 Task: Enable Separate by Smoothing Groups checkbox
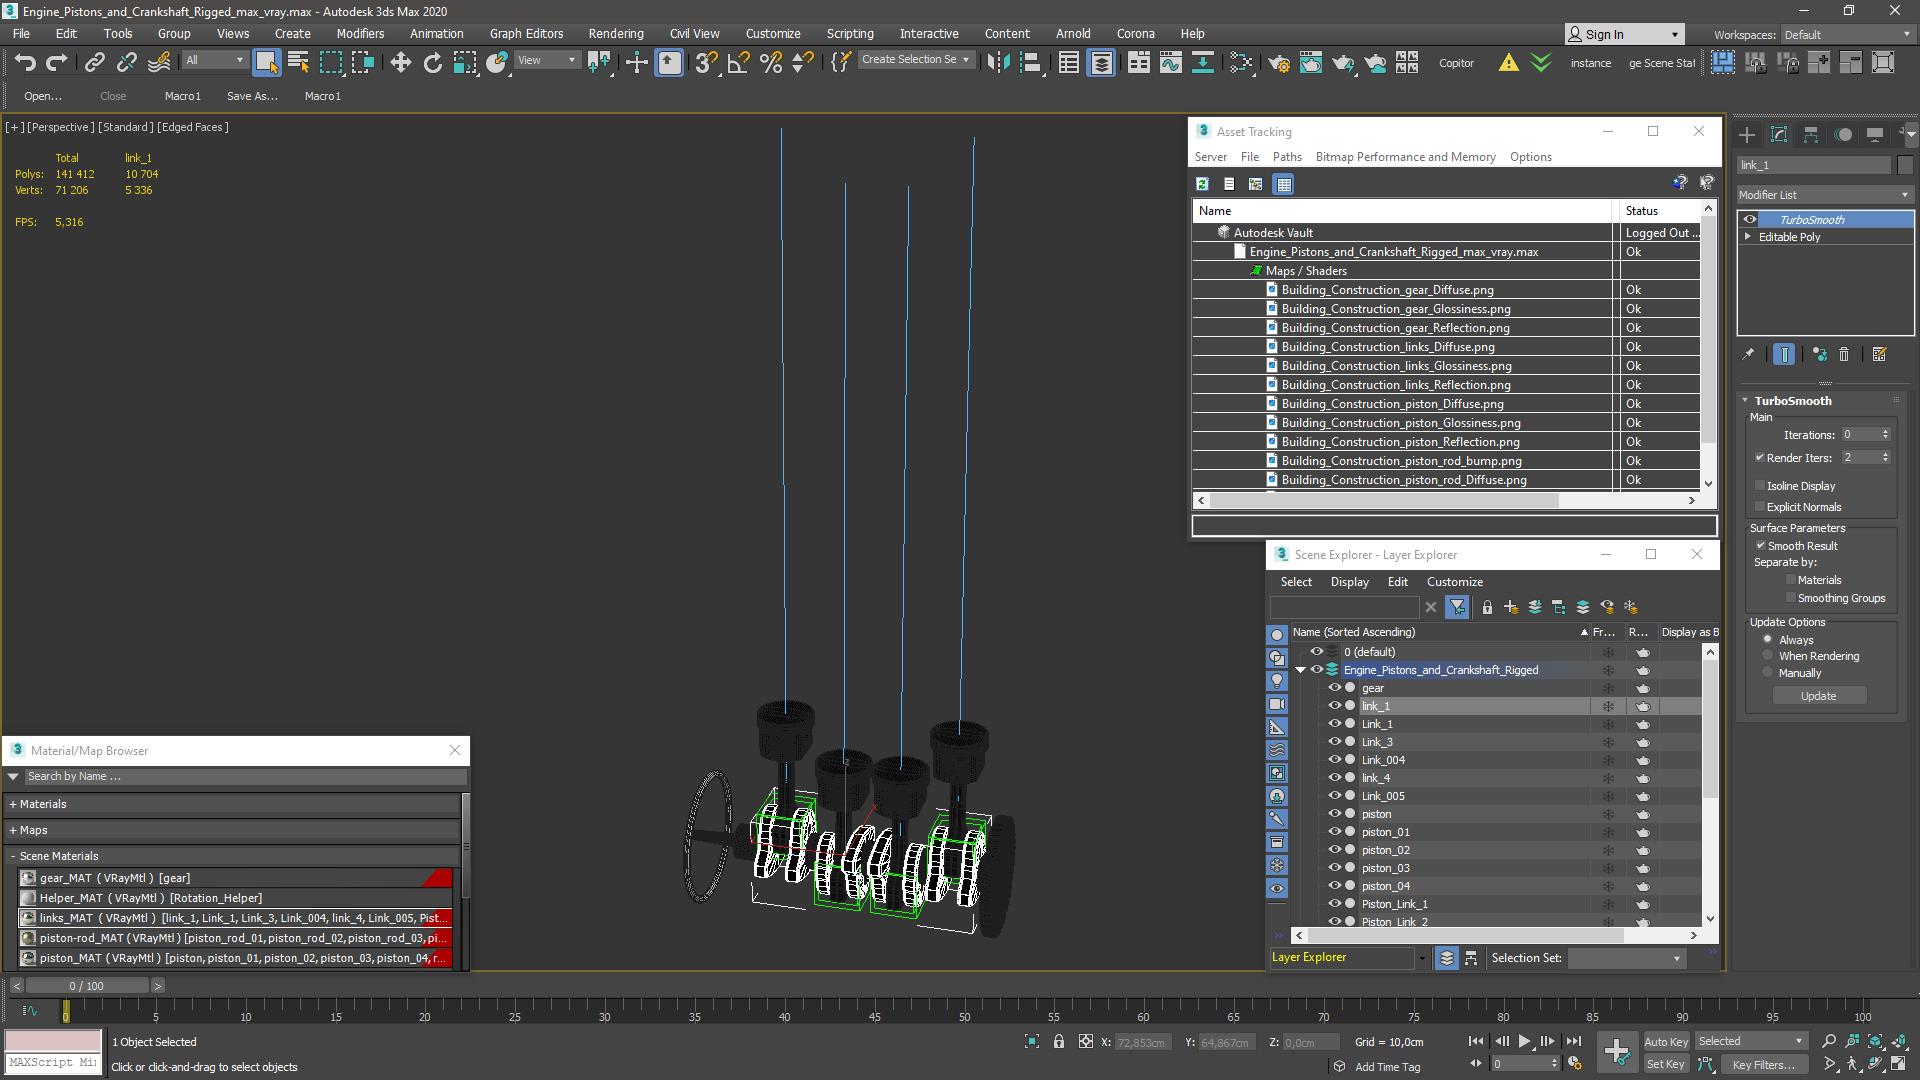click(x=1791, y=598)
